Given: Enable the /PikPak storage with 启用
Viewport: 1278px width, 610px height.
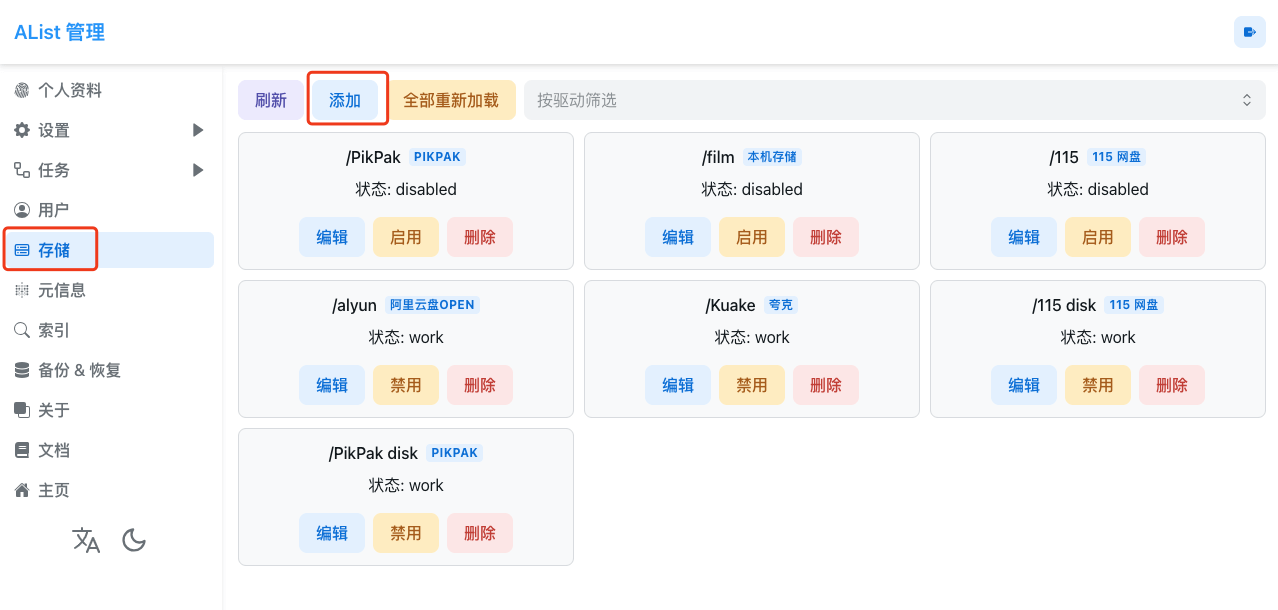Looking at the screenshot, I should click(406, 237).
